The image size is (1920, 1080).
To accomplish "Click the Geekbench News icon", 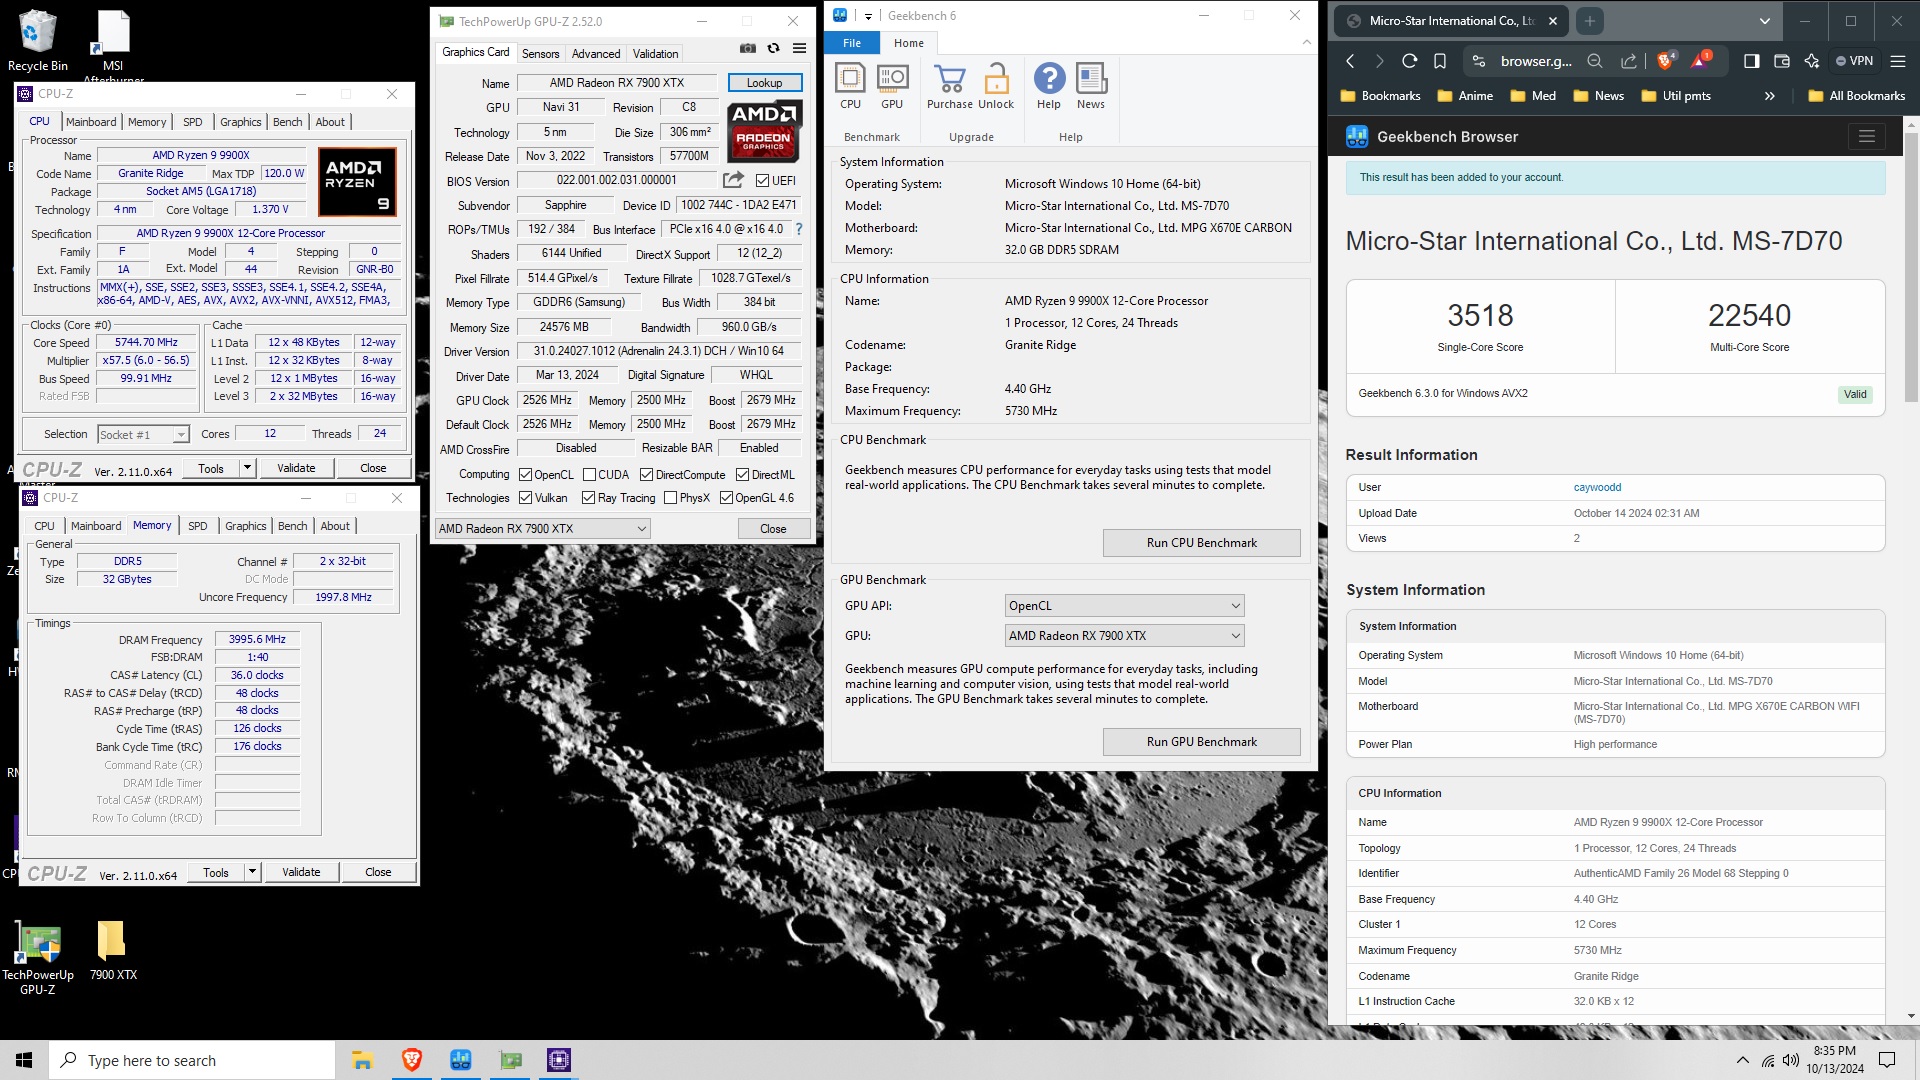I will [1091, 86].
